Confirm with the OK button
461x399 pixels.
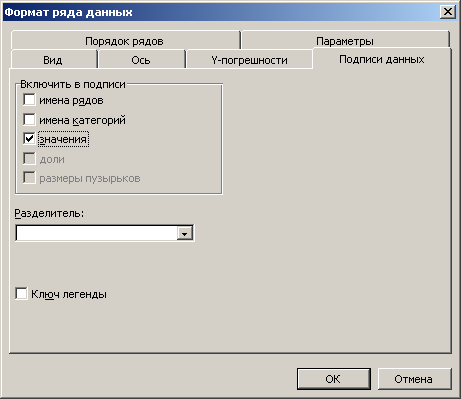click(333, 379)
